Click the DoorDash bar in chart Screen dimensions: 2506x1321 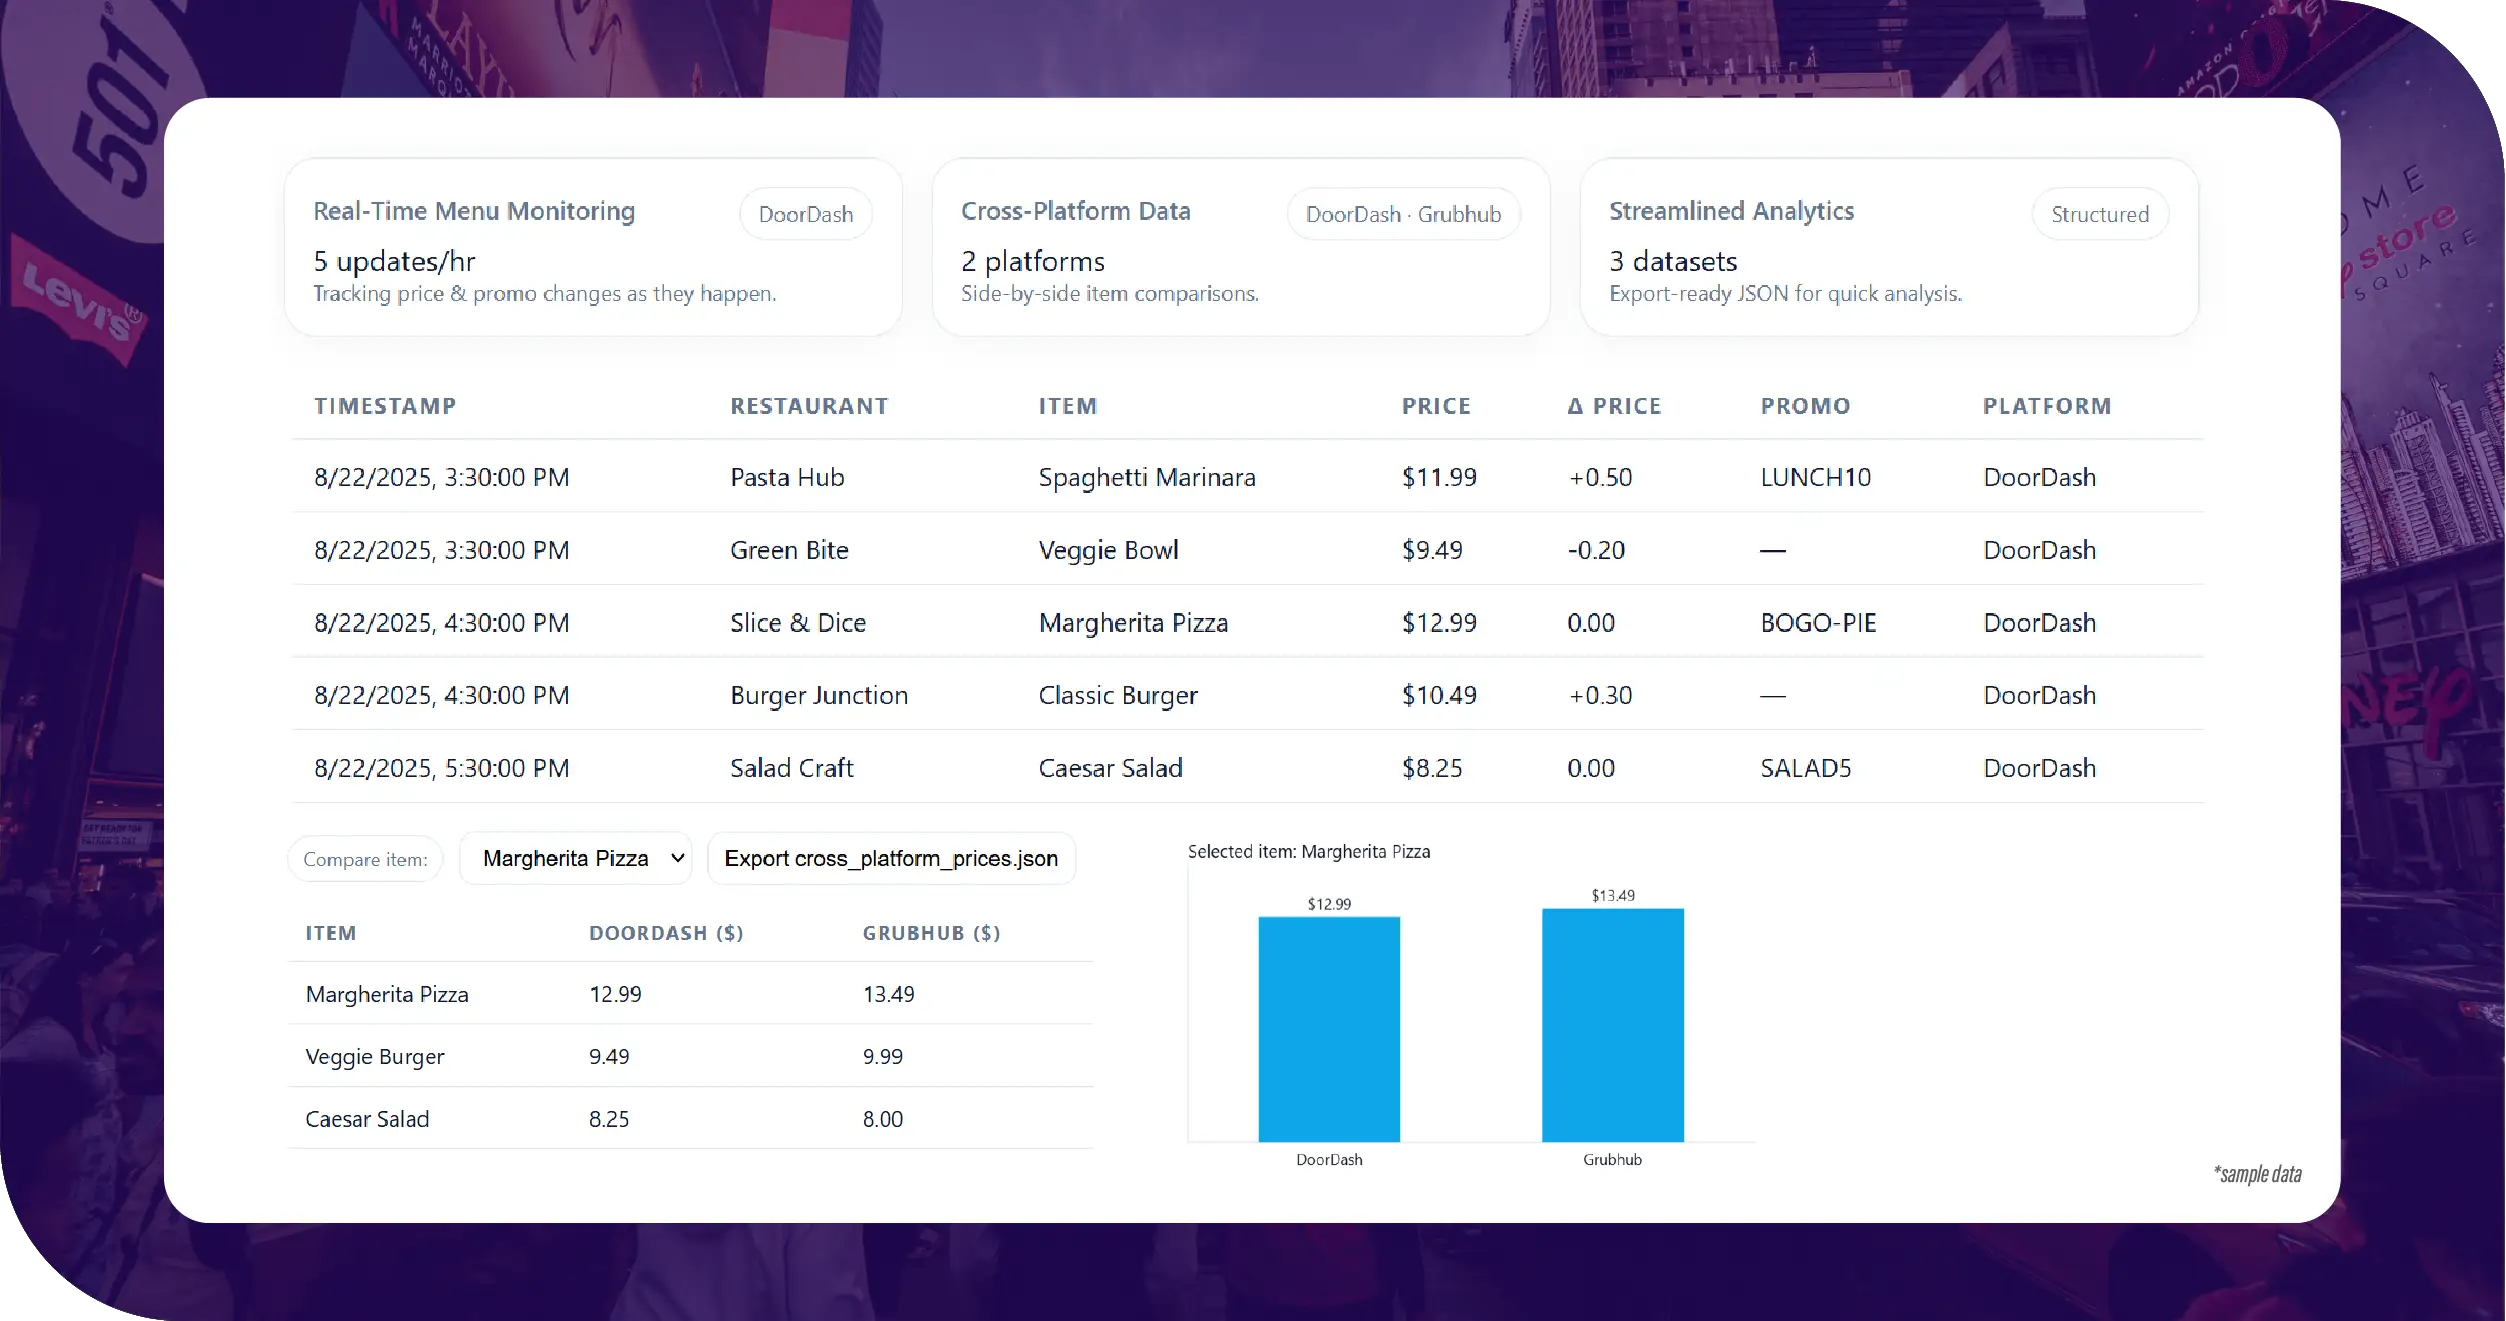point(1328,1028)
